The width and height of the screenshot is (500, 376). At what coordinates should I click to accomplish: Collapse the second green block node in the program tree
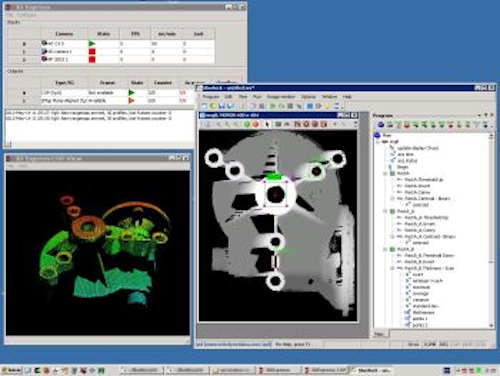[386, 211]
